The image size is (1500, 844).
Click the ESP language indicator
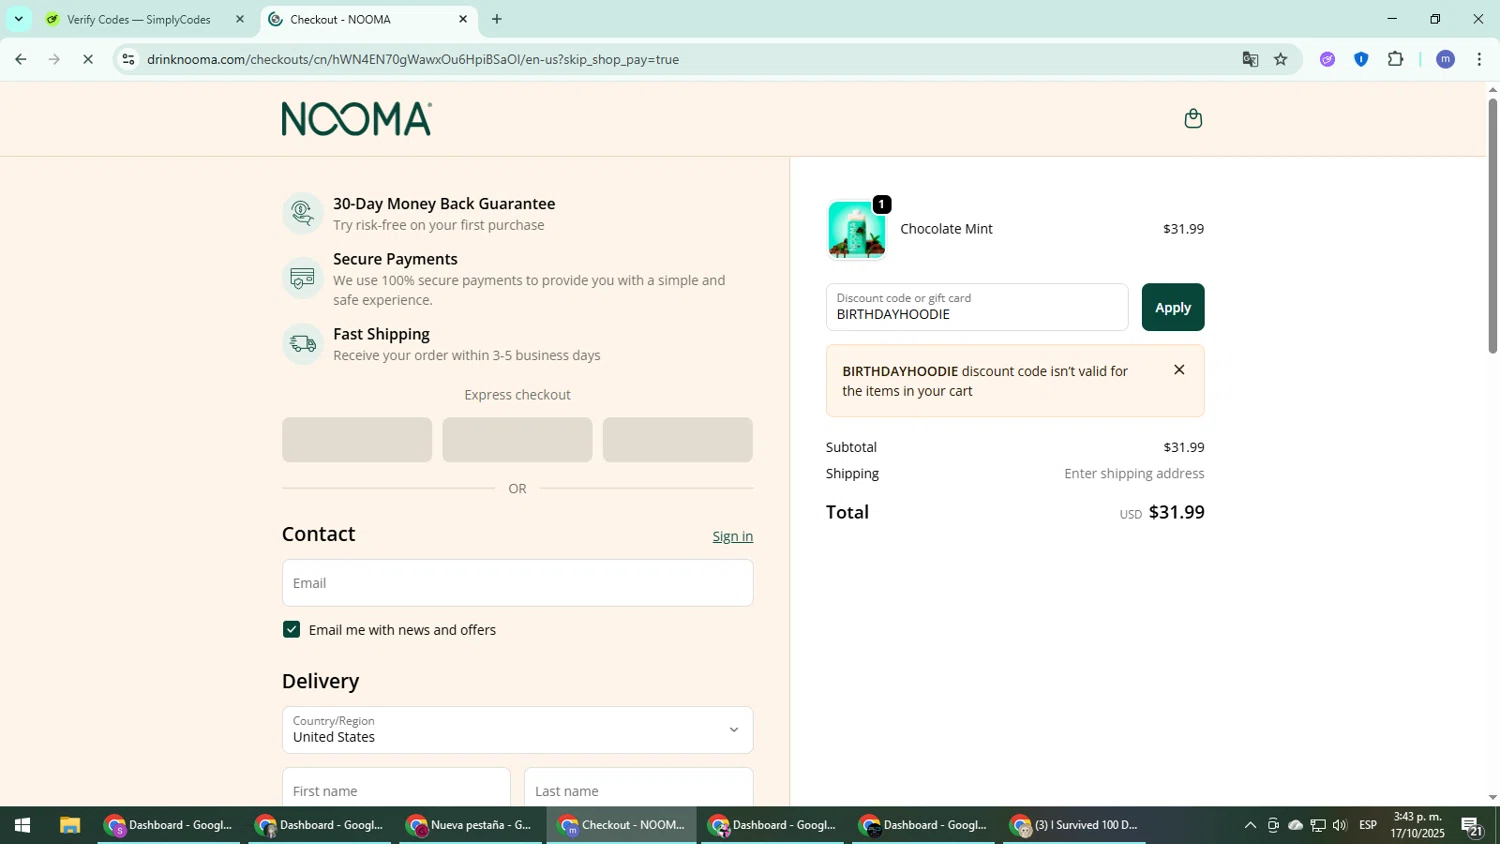pos(1368,825)
